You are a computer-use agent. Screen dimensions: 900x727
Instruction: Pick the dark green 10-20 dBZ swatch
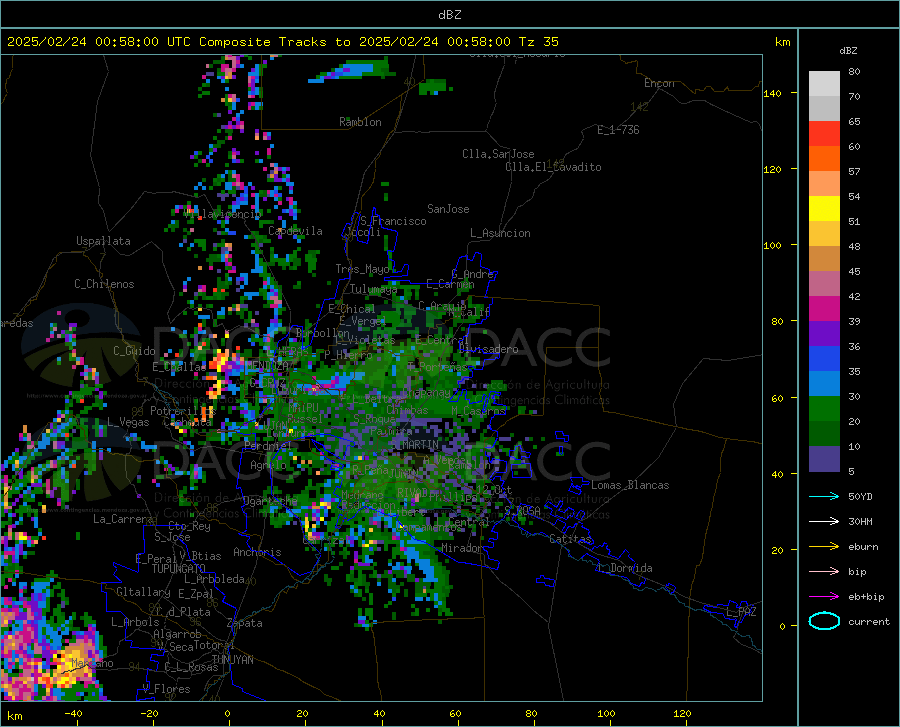824,434
